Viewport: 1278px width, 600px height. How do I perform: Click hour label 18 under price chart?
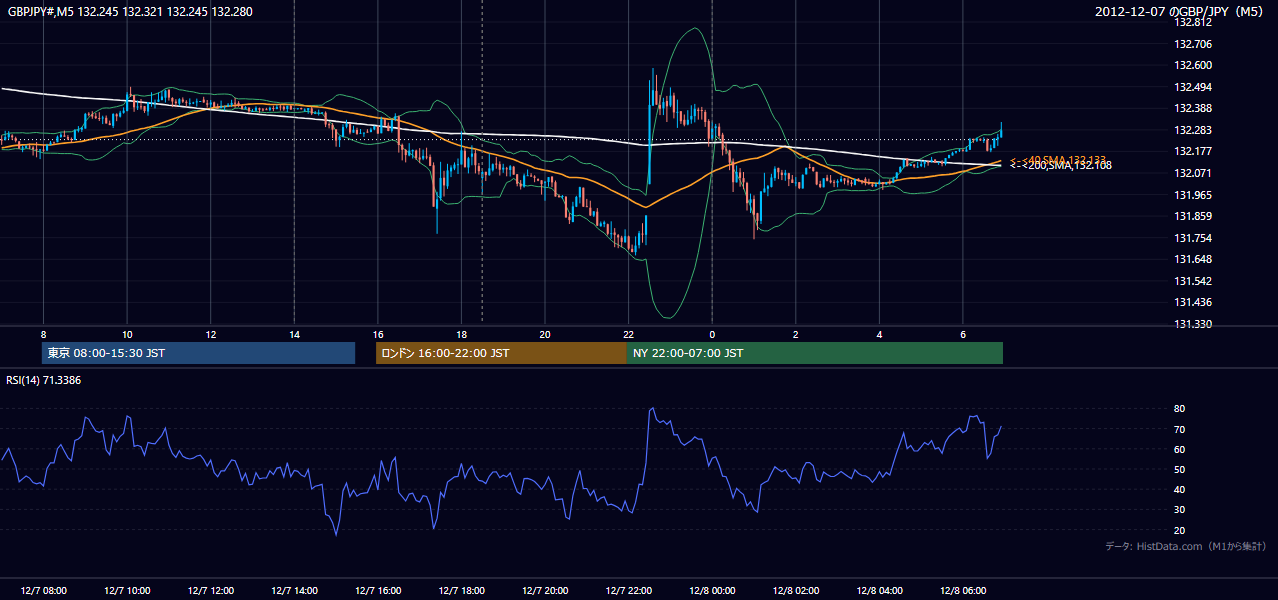click(x=461, y=334)
